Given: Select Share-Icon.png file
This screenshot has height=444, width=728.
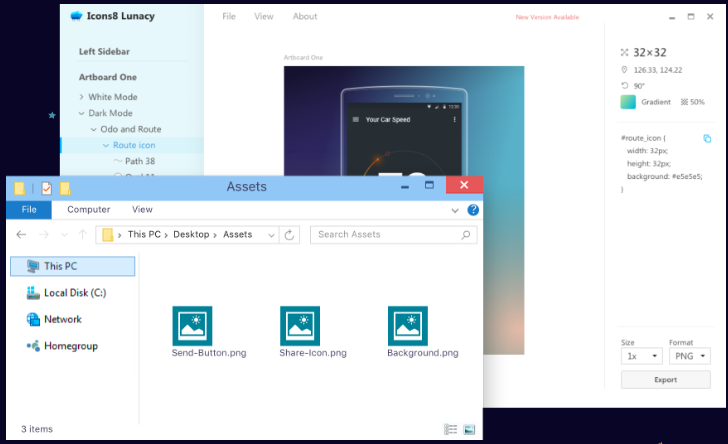Looking at the screenshot, I should [x=313, y=332].
